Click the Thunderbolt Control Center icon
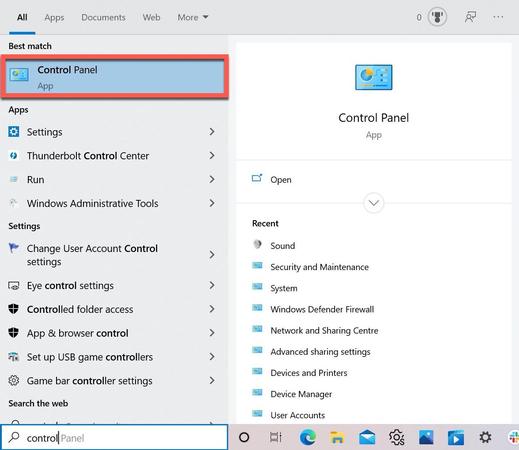Viewport: 519px width, 450px height. tap(13, 156)
